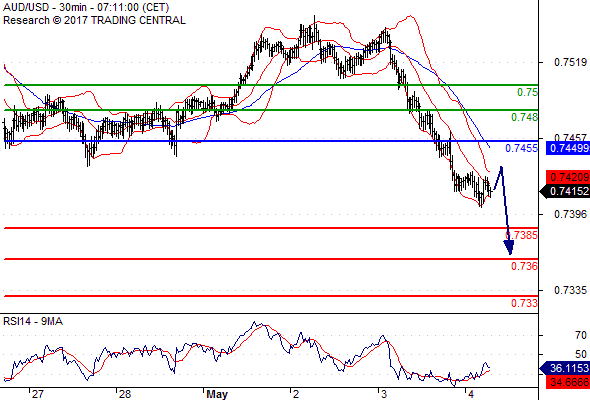Click the 27 date axis marker

tap(37, 394)
